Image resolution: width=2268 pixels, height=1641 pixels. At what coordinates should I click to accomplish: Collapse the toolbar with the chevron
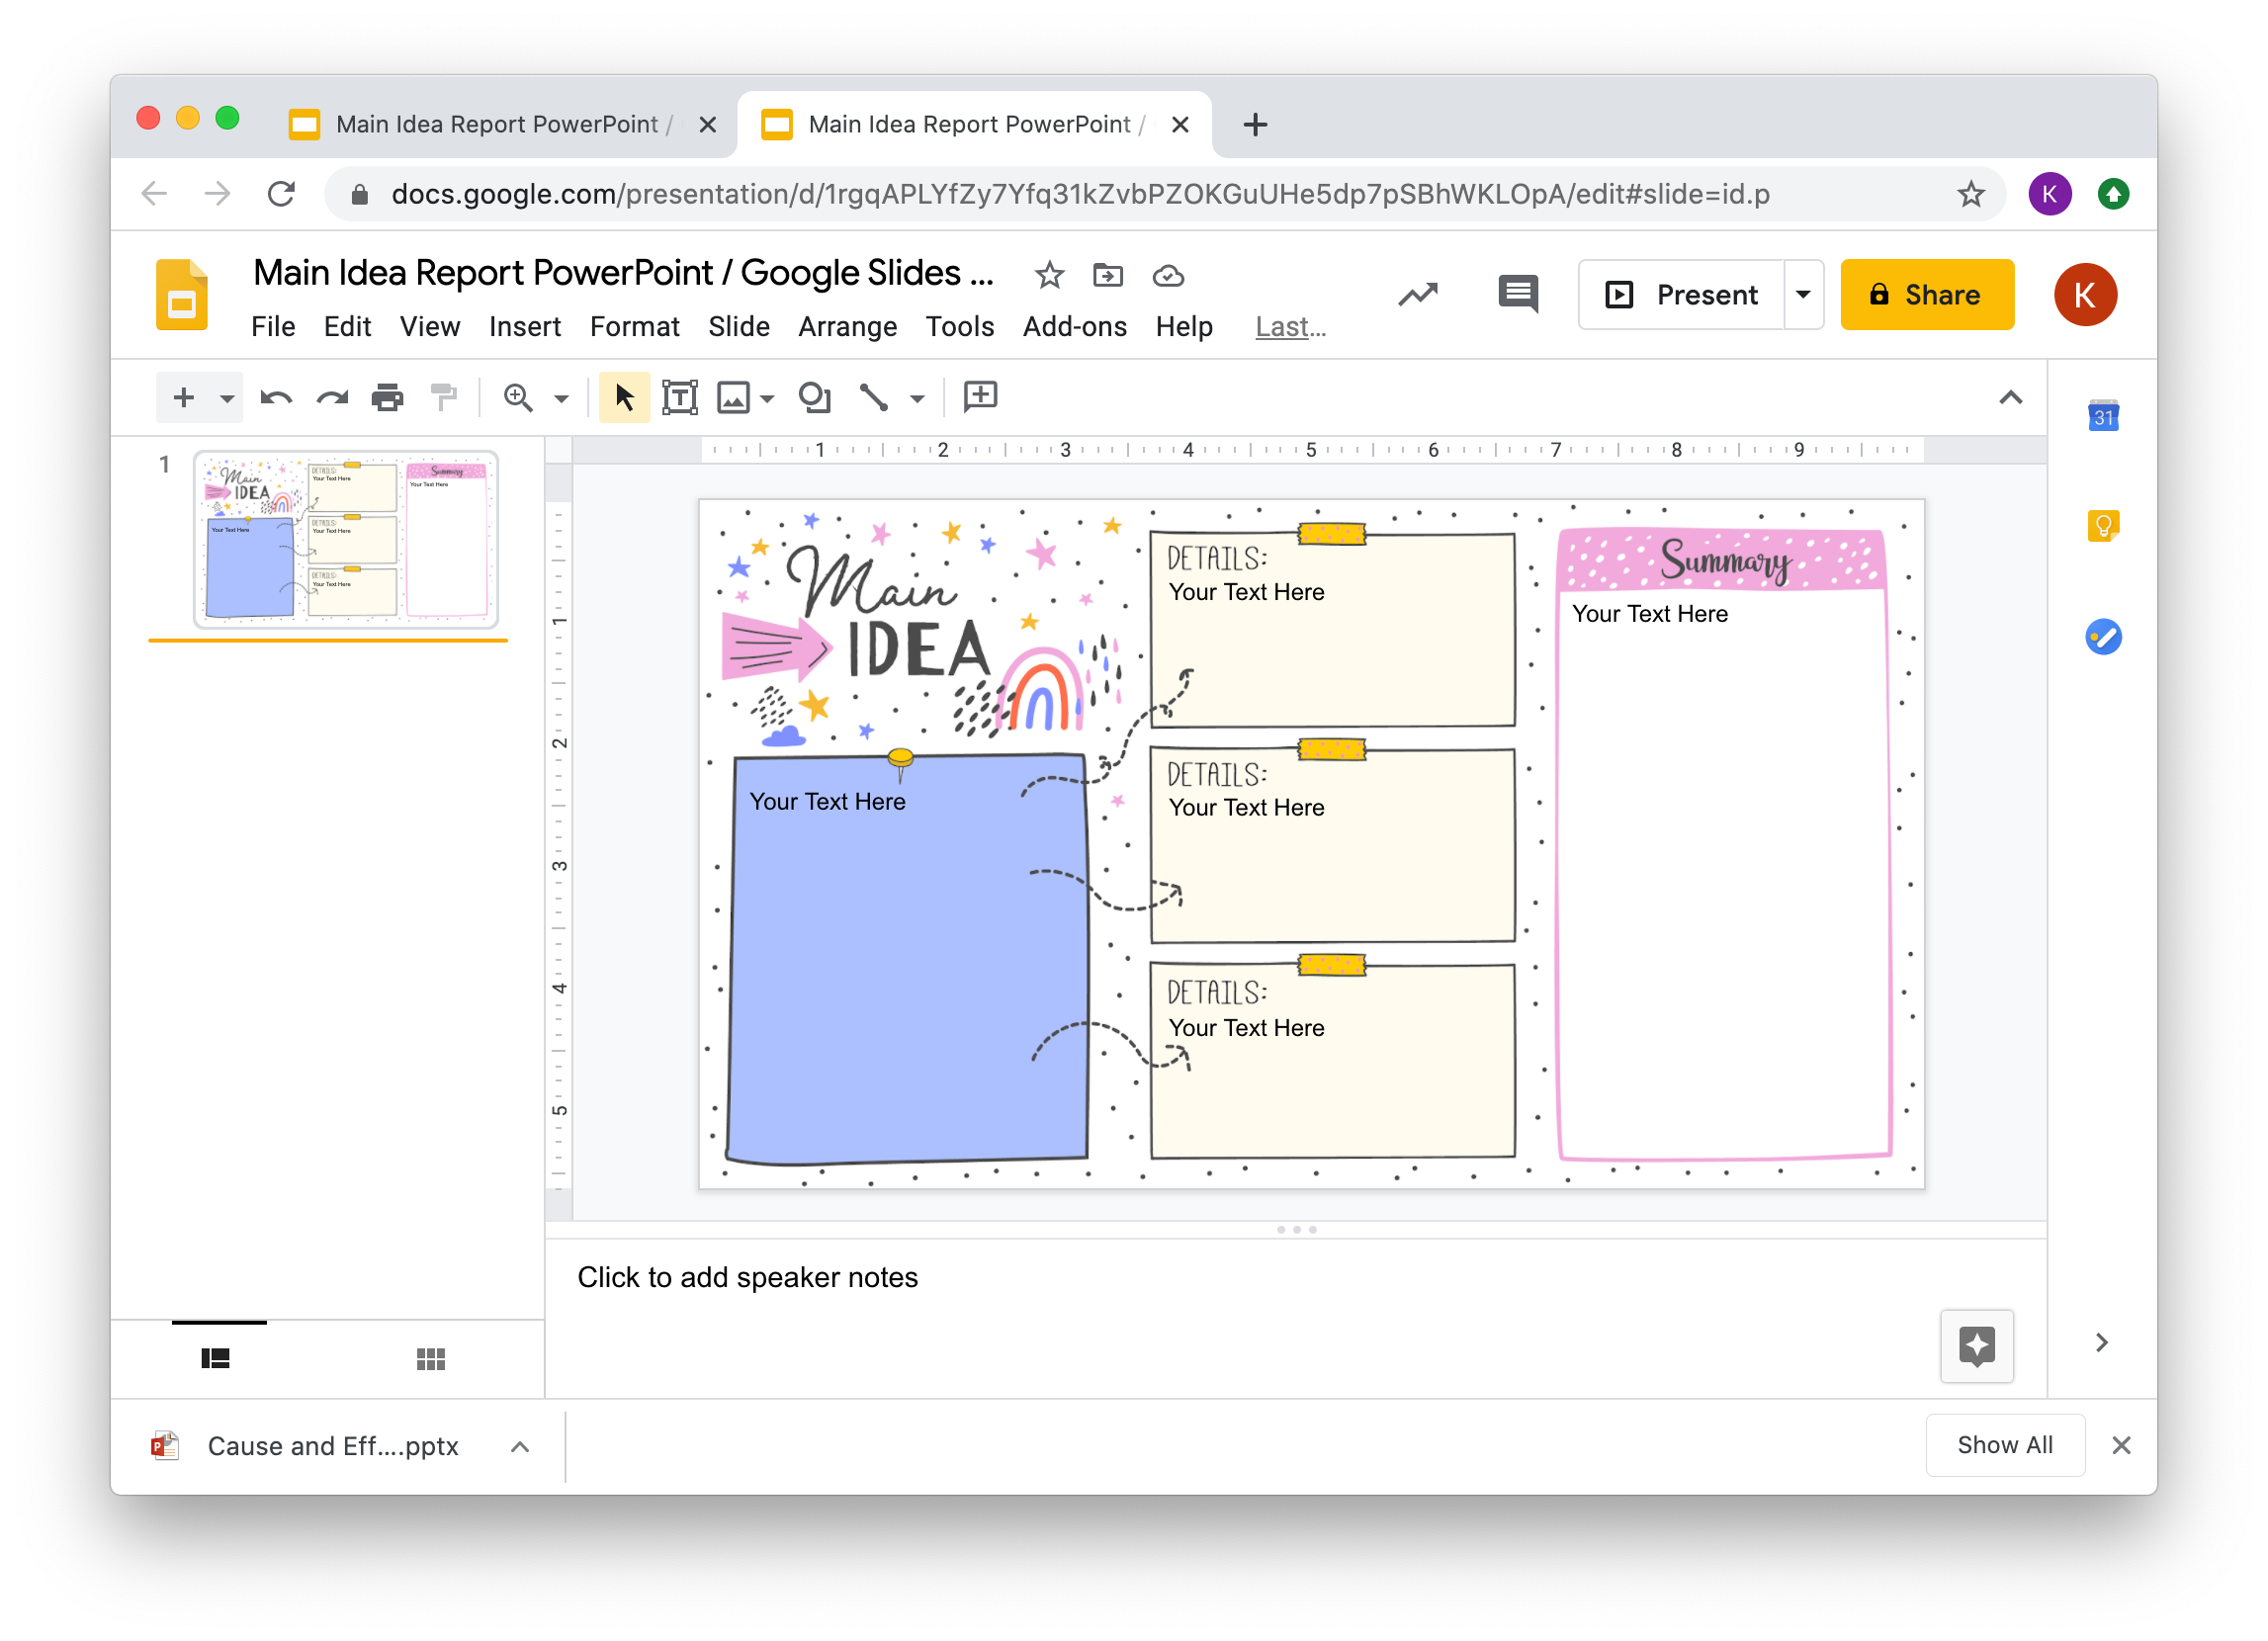tap(2012, 397)
